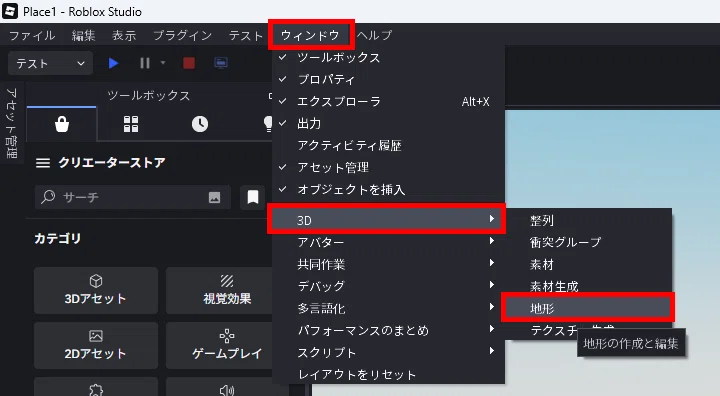Toggle the オブジェクトを挿入 window option

click(388, 190)
